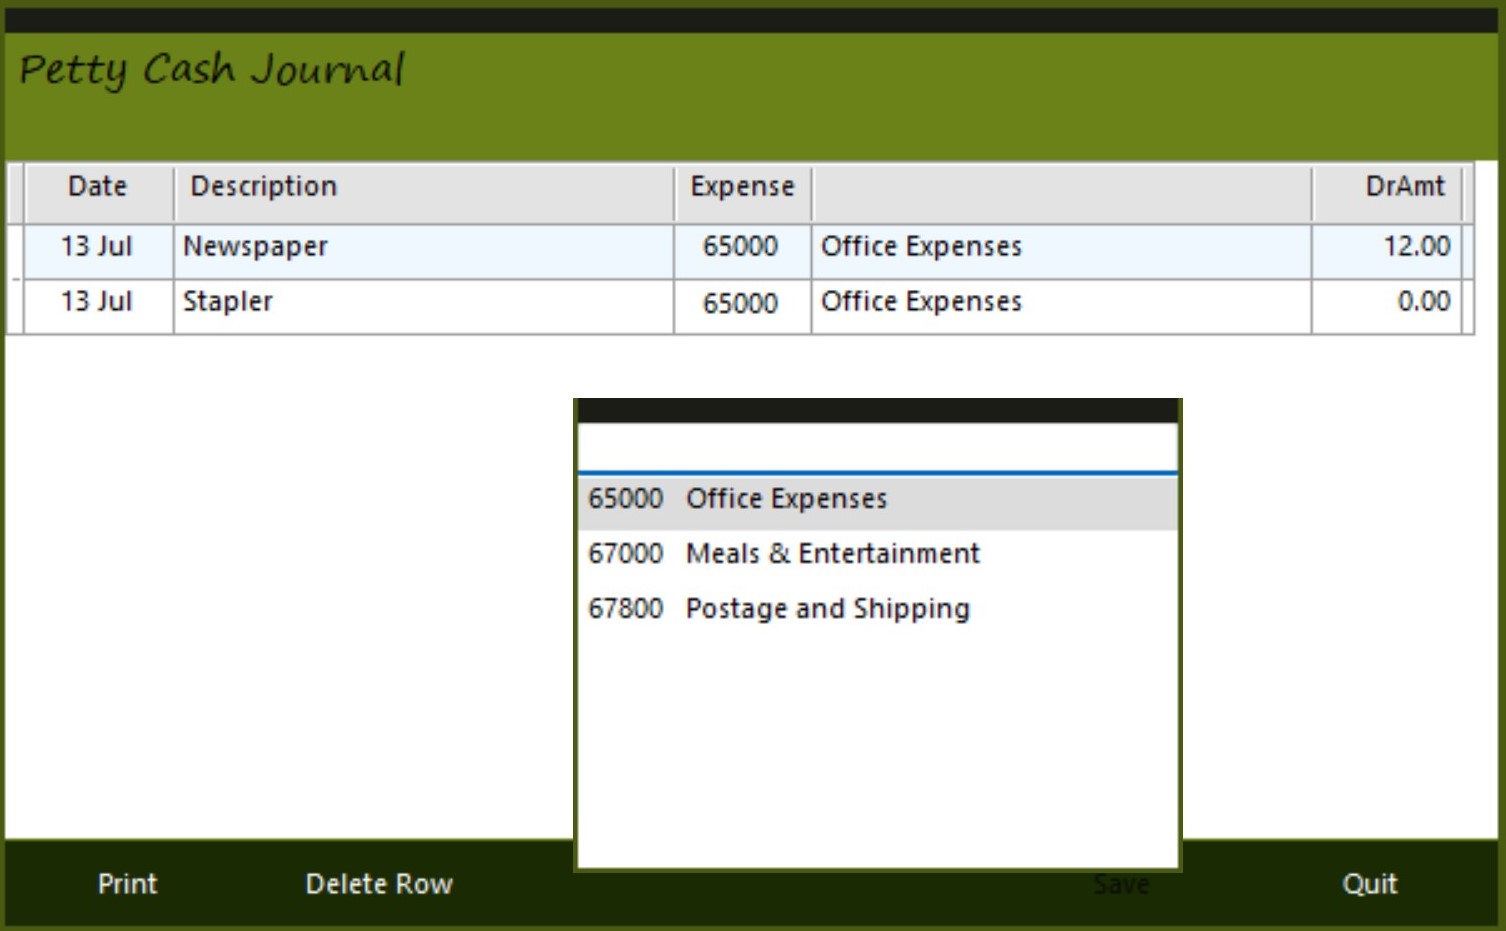Quit the Petty Cash Journal
Screen dimensions: 1506x931
(x=1369, y=884)
